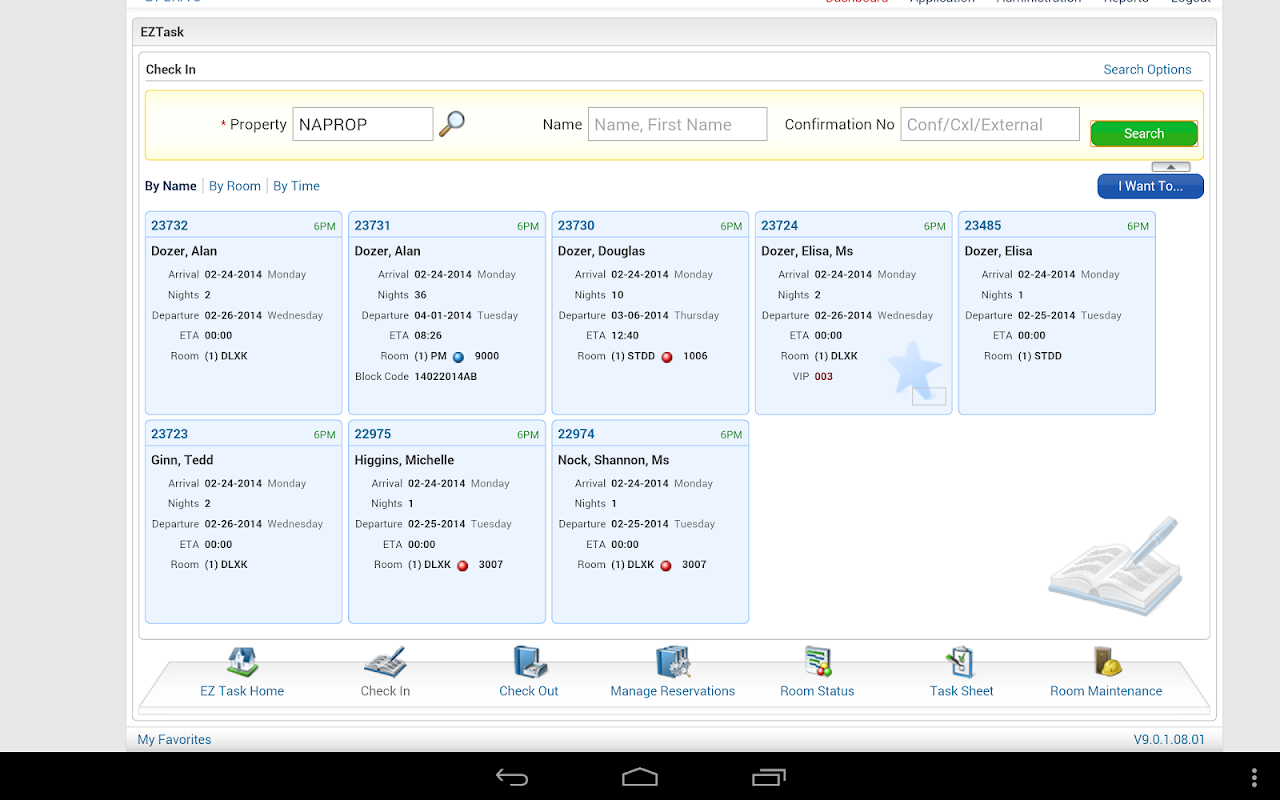Click red status dot on Higgins reservation
This screenshot has width=1280, height=800.
(462, 566)
